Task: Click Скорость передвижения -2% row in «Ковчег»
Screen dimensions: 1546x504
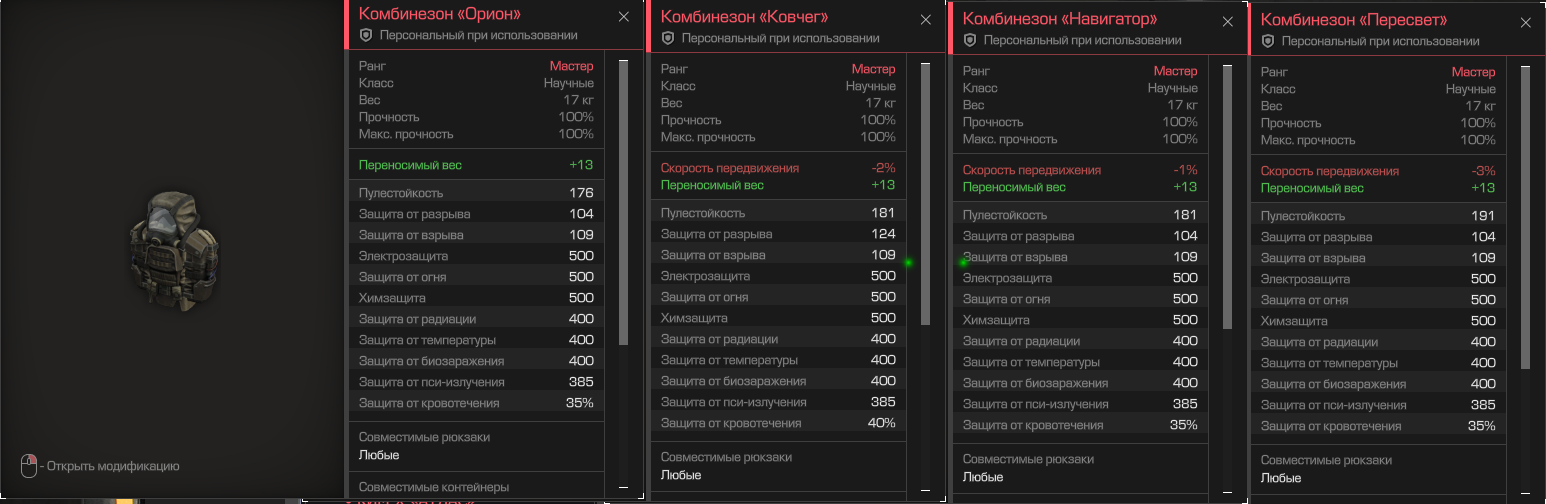Action: tap(777, 168)
